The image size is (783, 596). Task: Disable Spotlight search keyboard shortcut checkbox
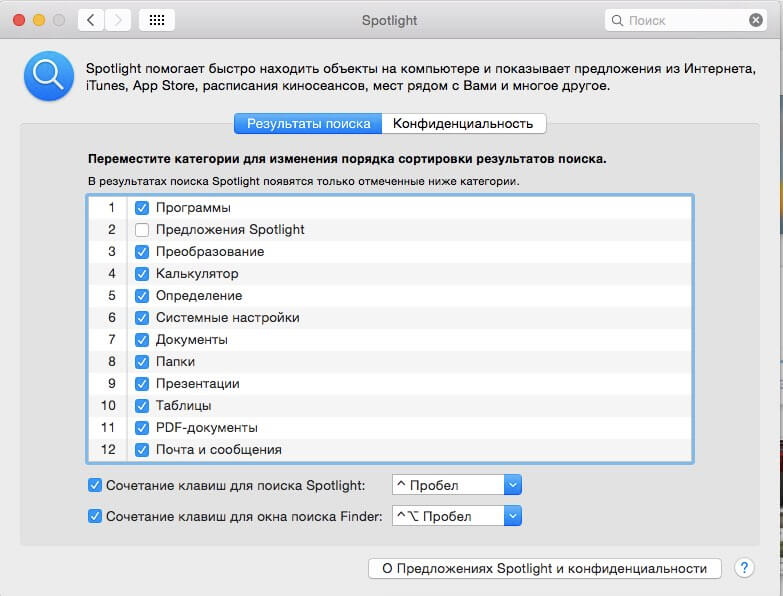point(95,485)
